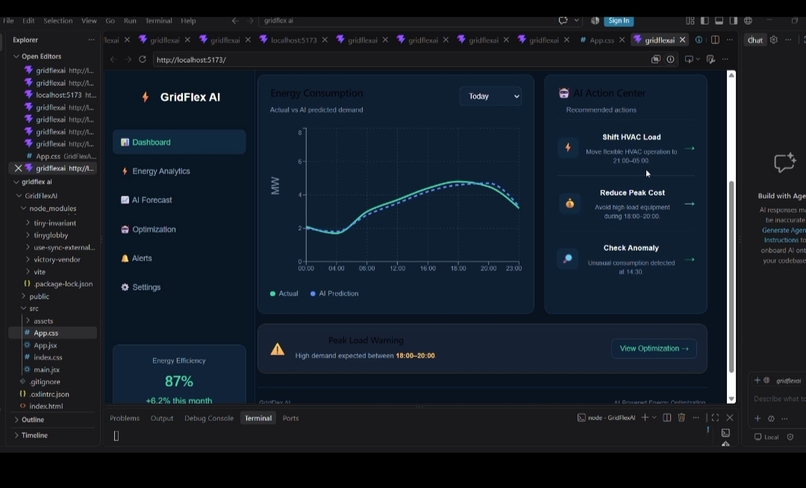Image resolution: width=806 pixels, height=488 pixels.
Task: Open the Terminal menu in menu bar
Action: [x=158, y=21]
